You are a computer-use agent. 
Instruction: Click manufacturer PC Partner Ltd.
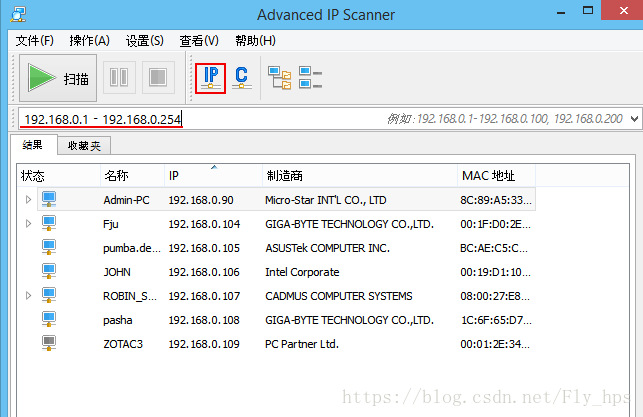point(302,344)
